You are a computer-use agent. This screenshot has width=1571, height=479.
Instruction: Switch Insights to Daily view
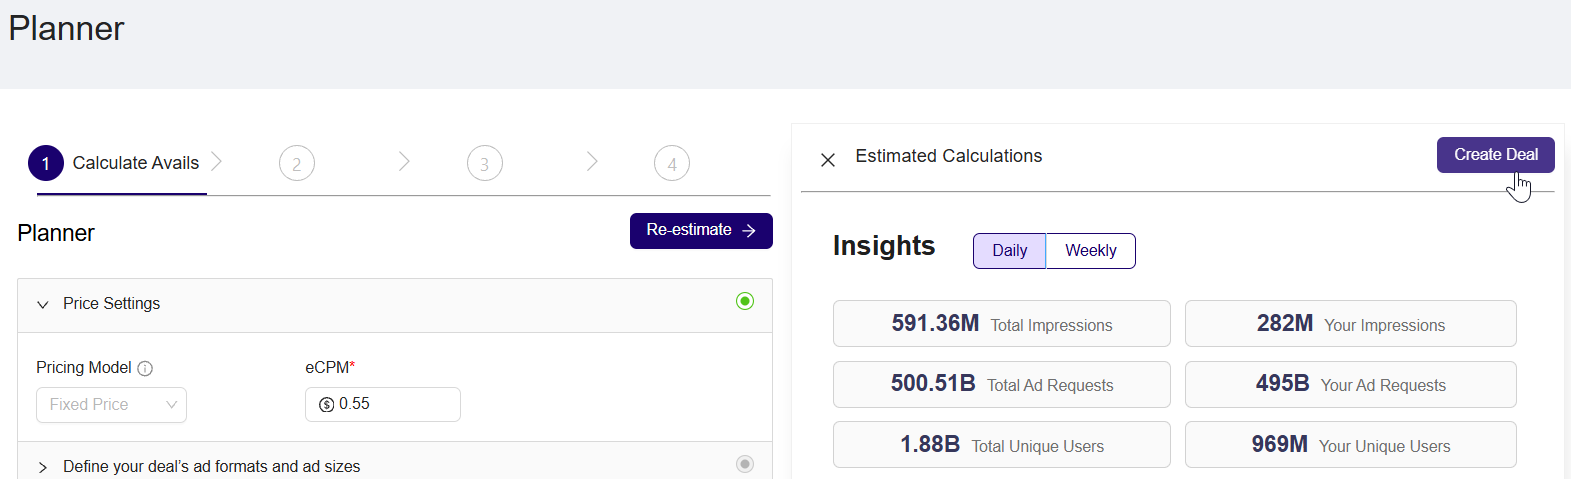coord(1010,251)
